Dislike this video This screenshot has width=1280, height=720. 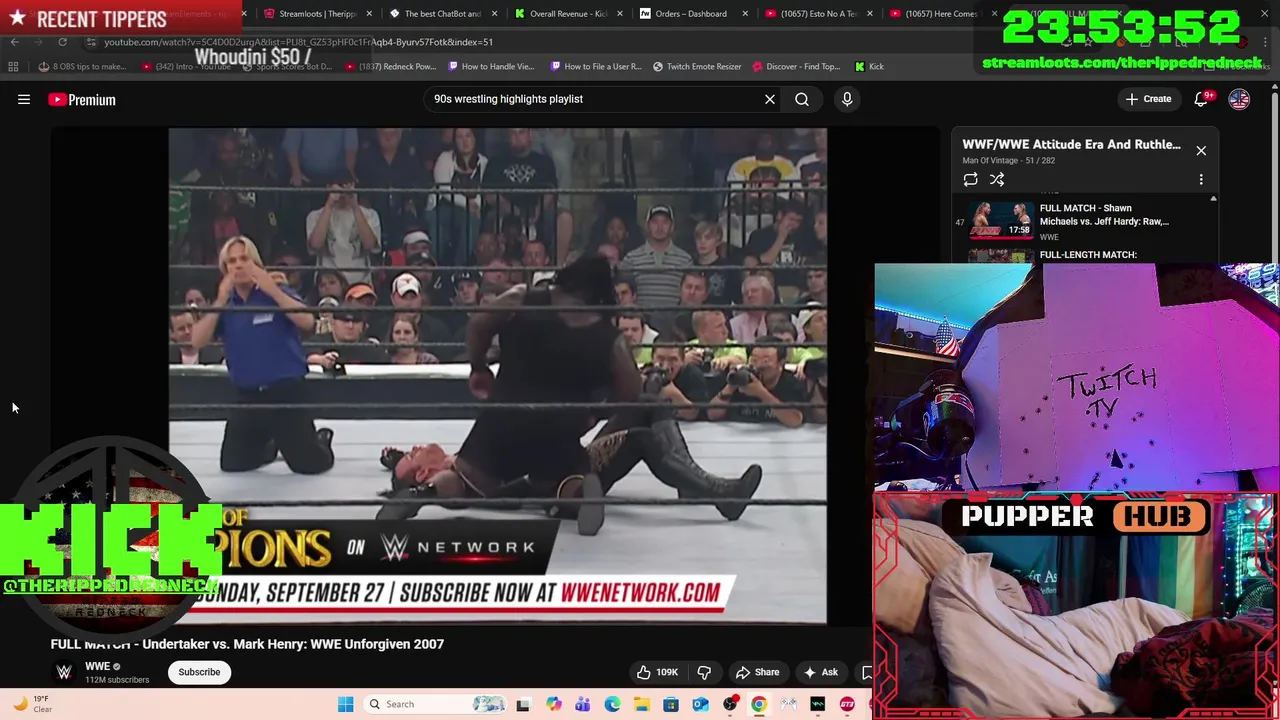pyautogui.click(x=704, y=672)
